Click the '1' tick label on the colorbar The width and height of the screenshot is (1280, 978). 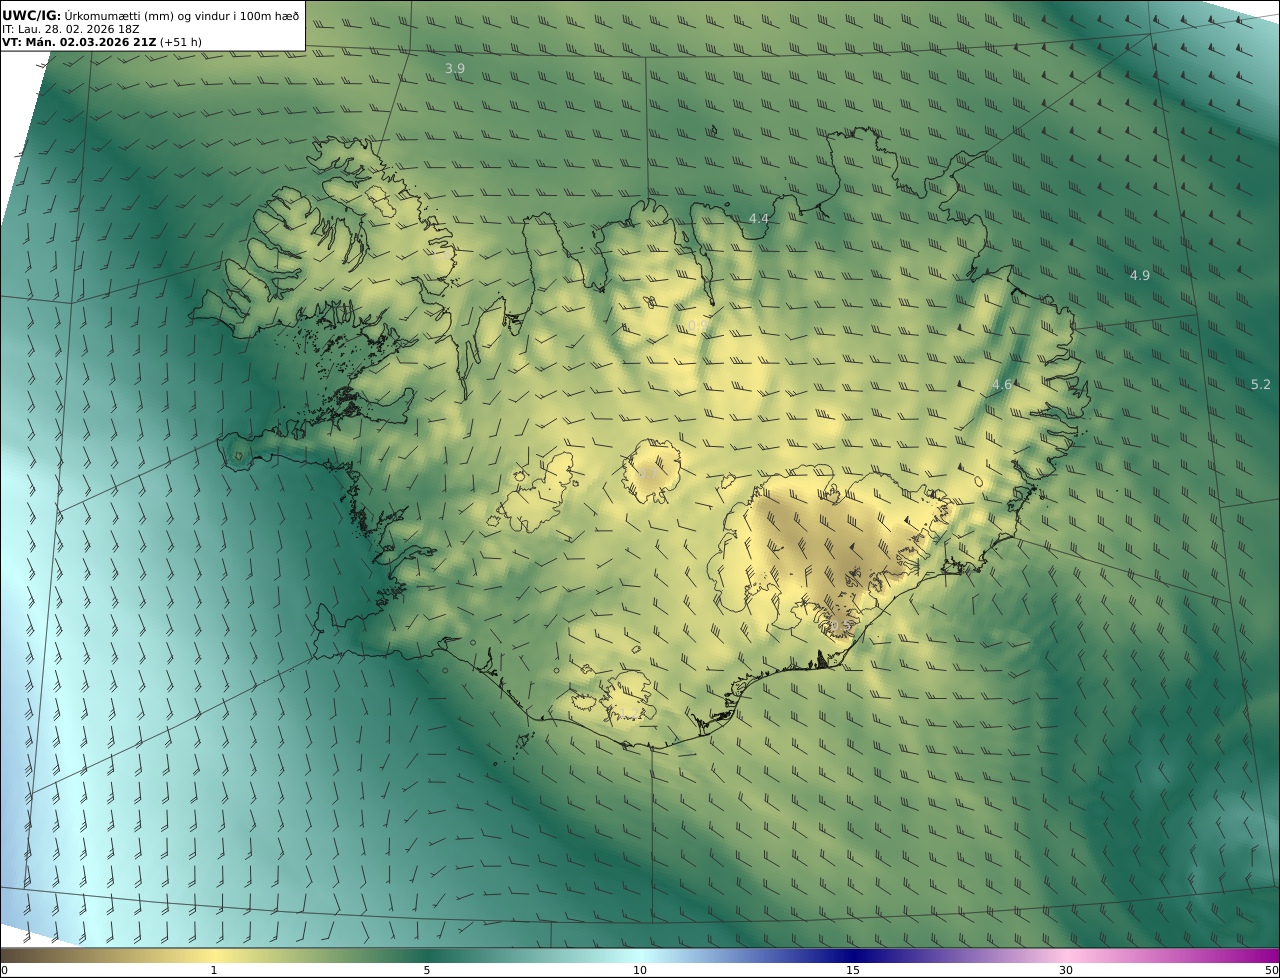(214, 970)
